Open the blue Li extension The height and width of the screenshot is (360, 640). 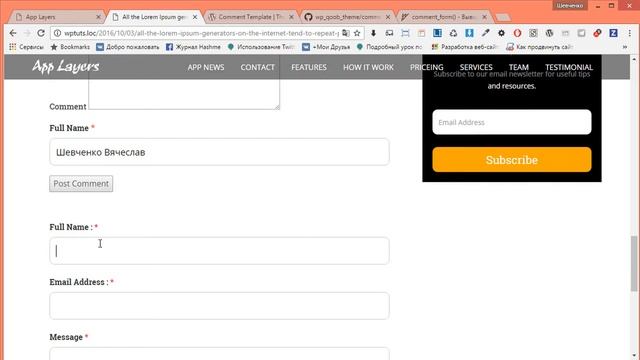437,33
